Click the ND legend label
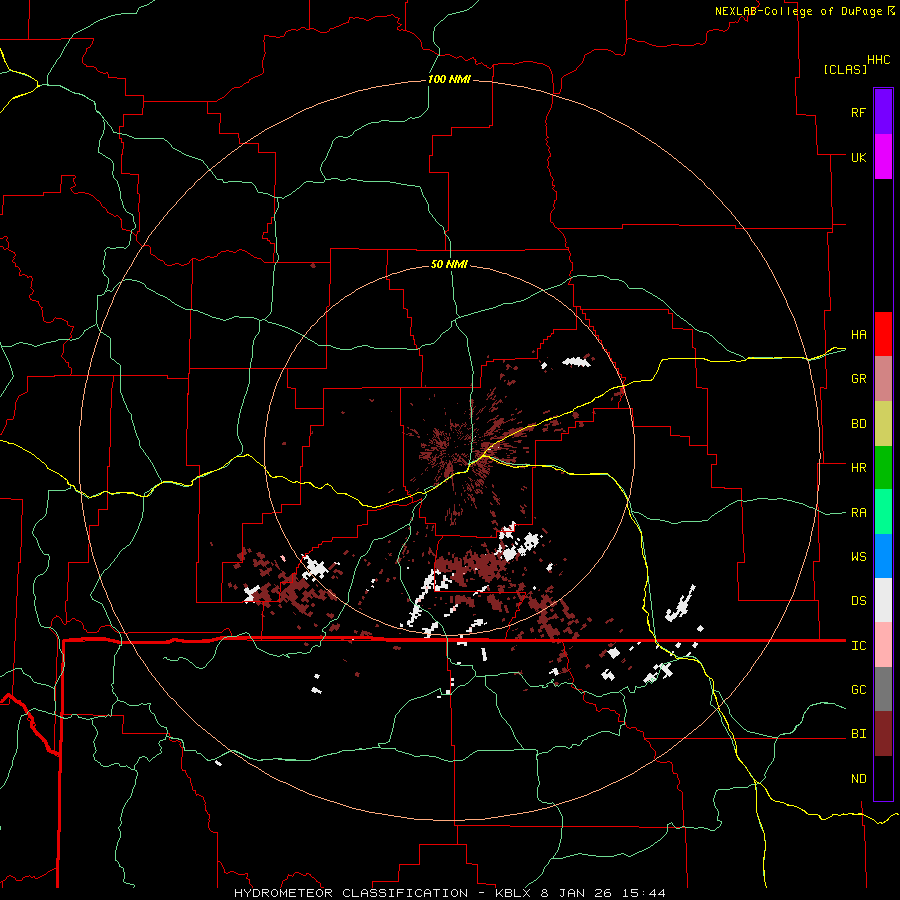Viewport: 900px width, 900px height. pos(858,779)
